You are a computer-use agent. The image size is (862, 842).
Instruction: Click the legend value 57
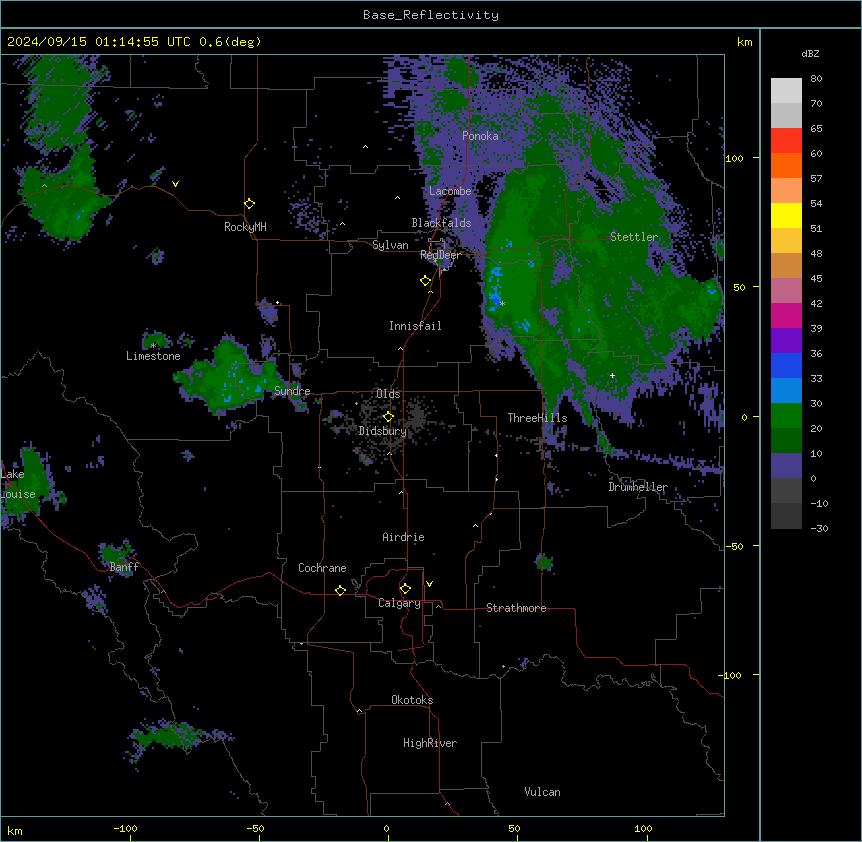coord(816,179)
